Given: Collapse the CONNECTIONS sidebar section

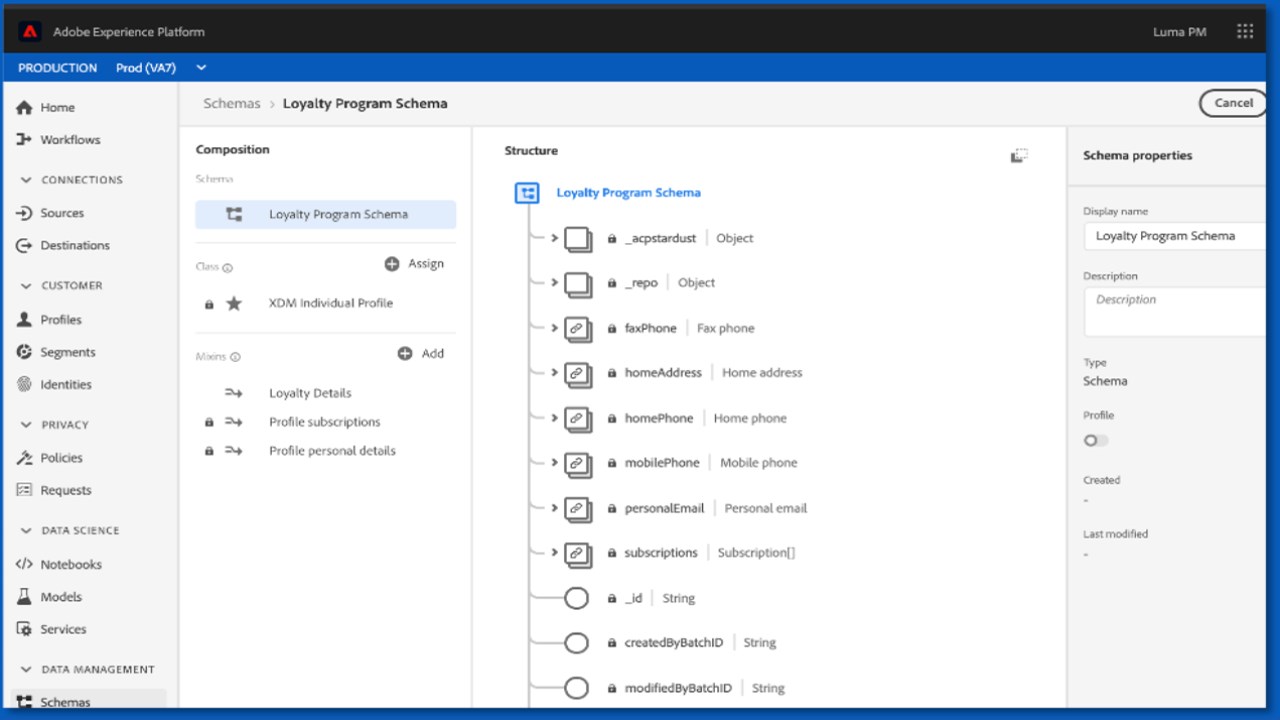Looking at the screenshot, I should pos(26,180).
